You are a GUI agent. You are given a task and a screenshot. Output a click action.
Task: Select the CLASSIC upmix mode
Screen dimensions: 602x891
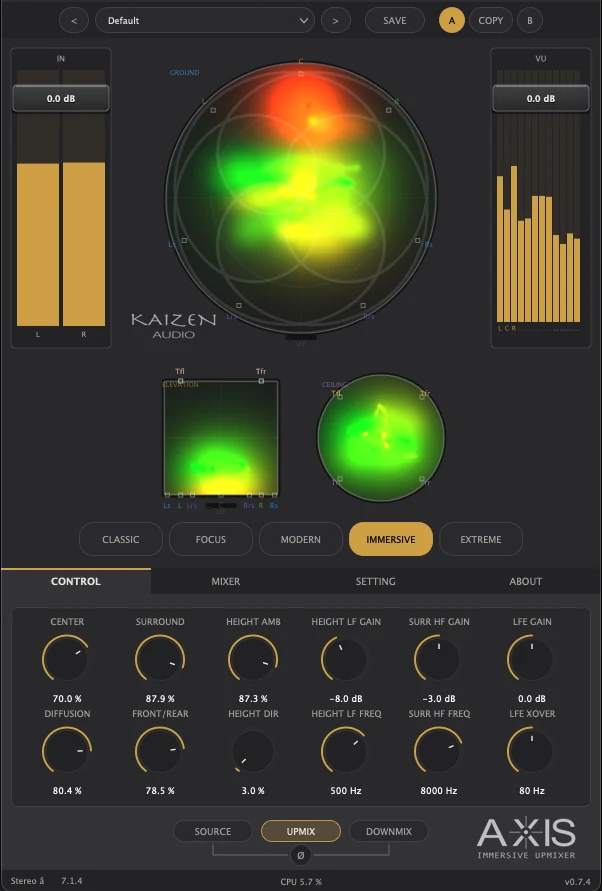click(121, 539)
